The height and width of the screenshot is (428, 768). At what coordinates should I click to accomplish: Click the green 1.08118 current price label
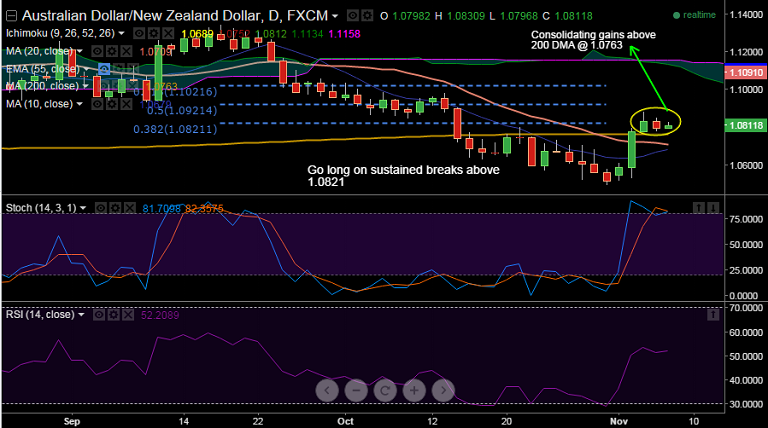click(x=745, y=125)
